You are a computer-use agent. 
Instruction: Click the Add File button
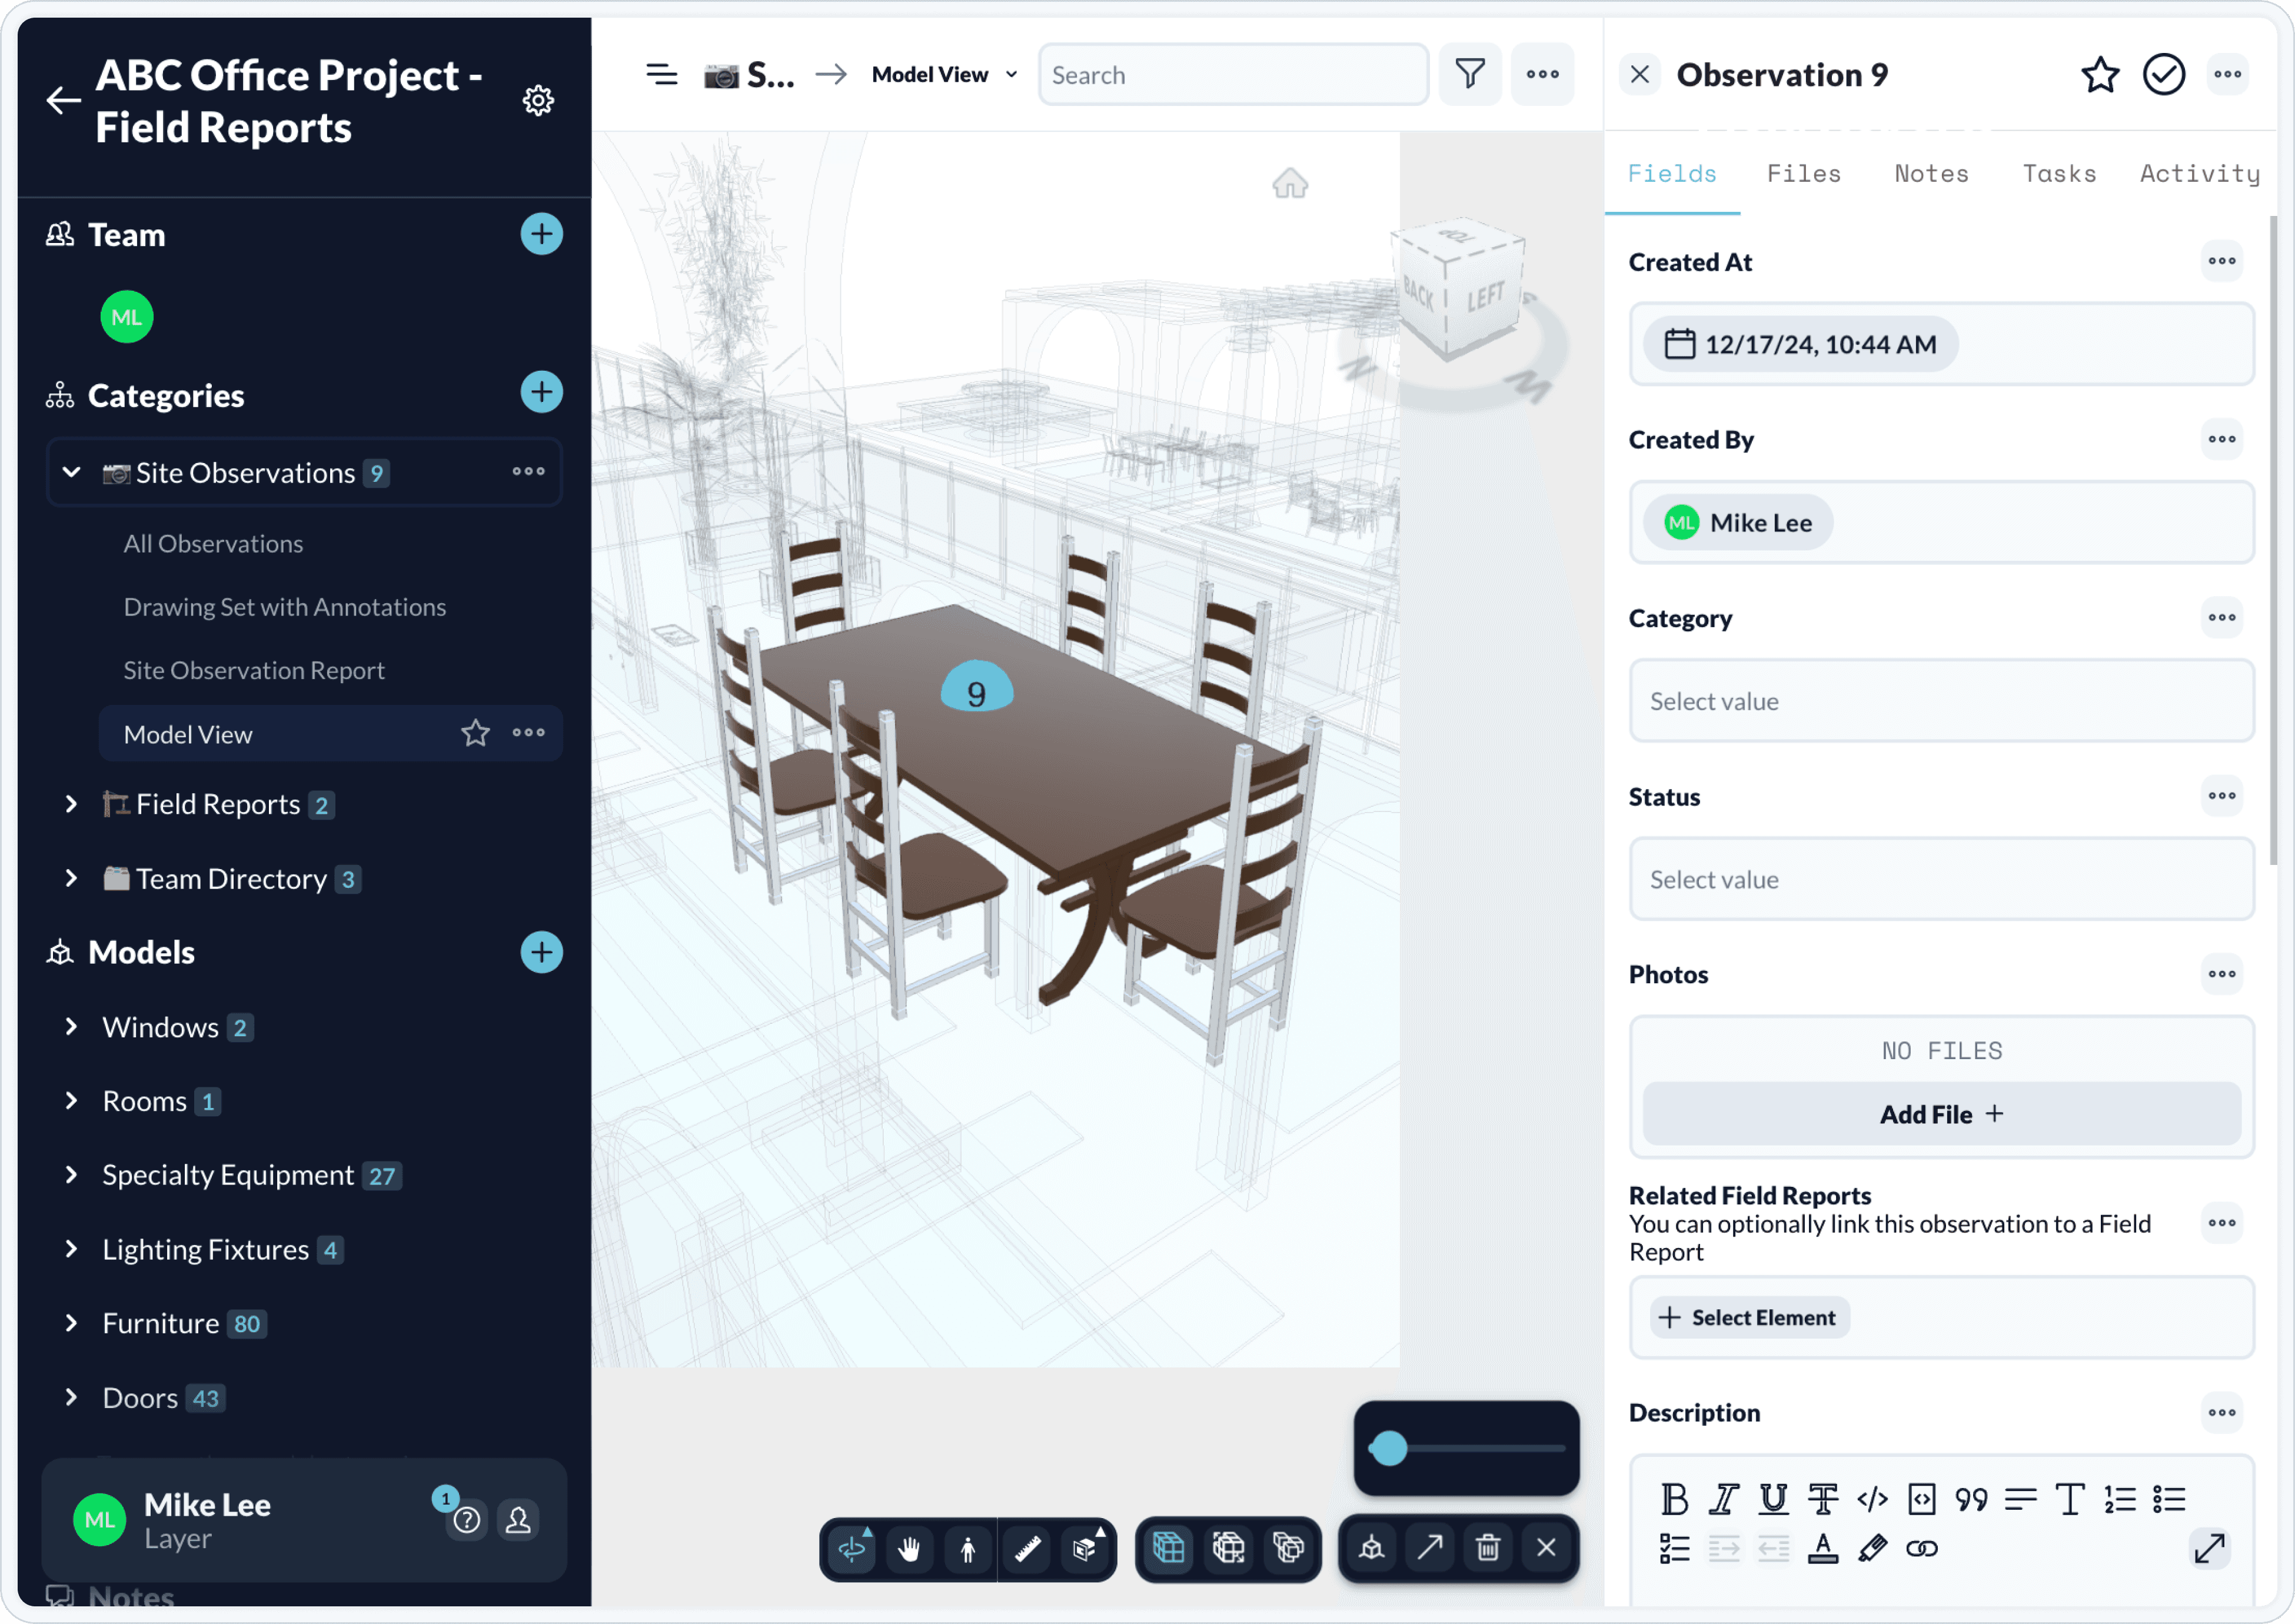tap(1941, 1114)
